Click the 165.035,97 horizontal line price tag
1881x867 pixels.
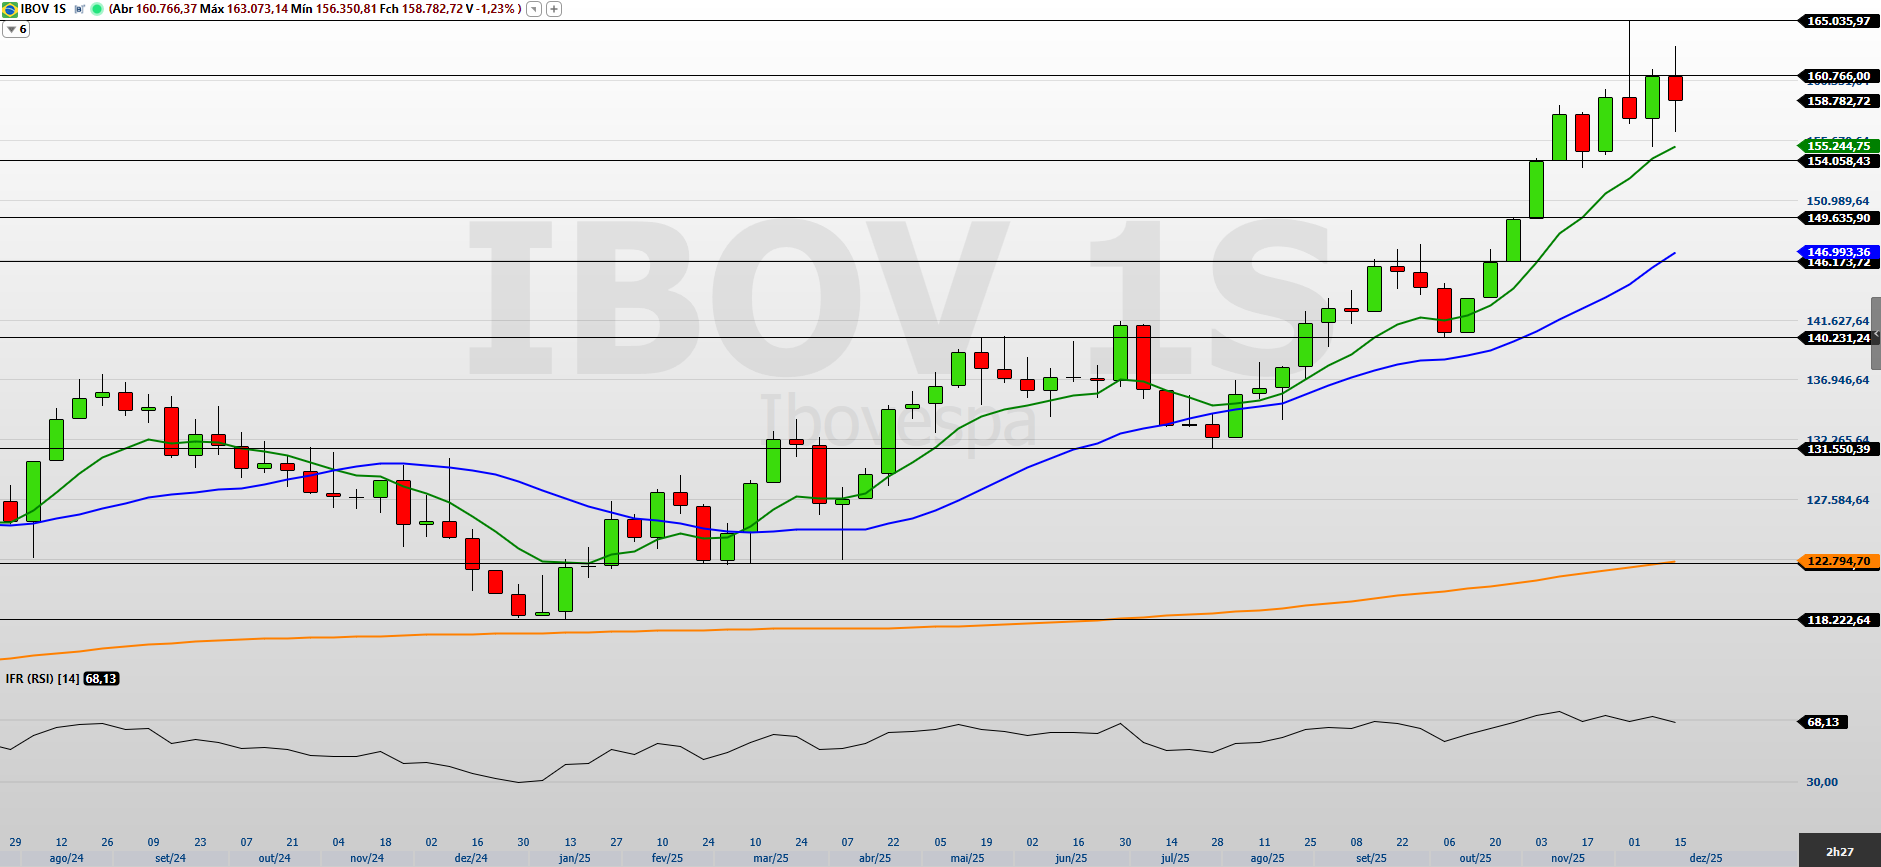pyautogui.click(x=1838, y=21)
